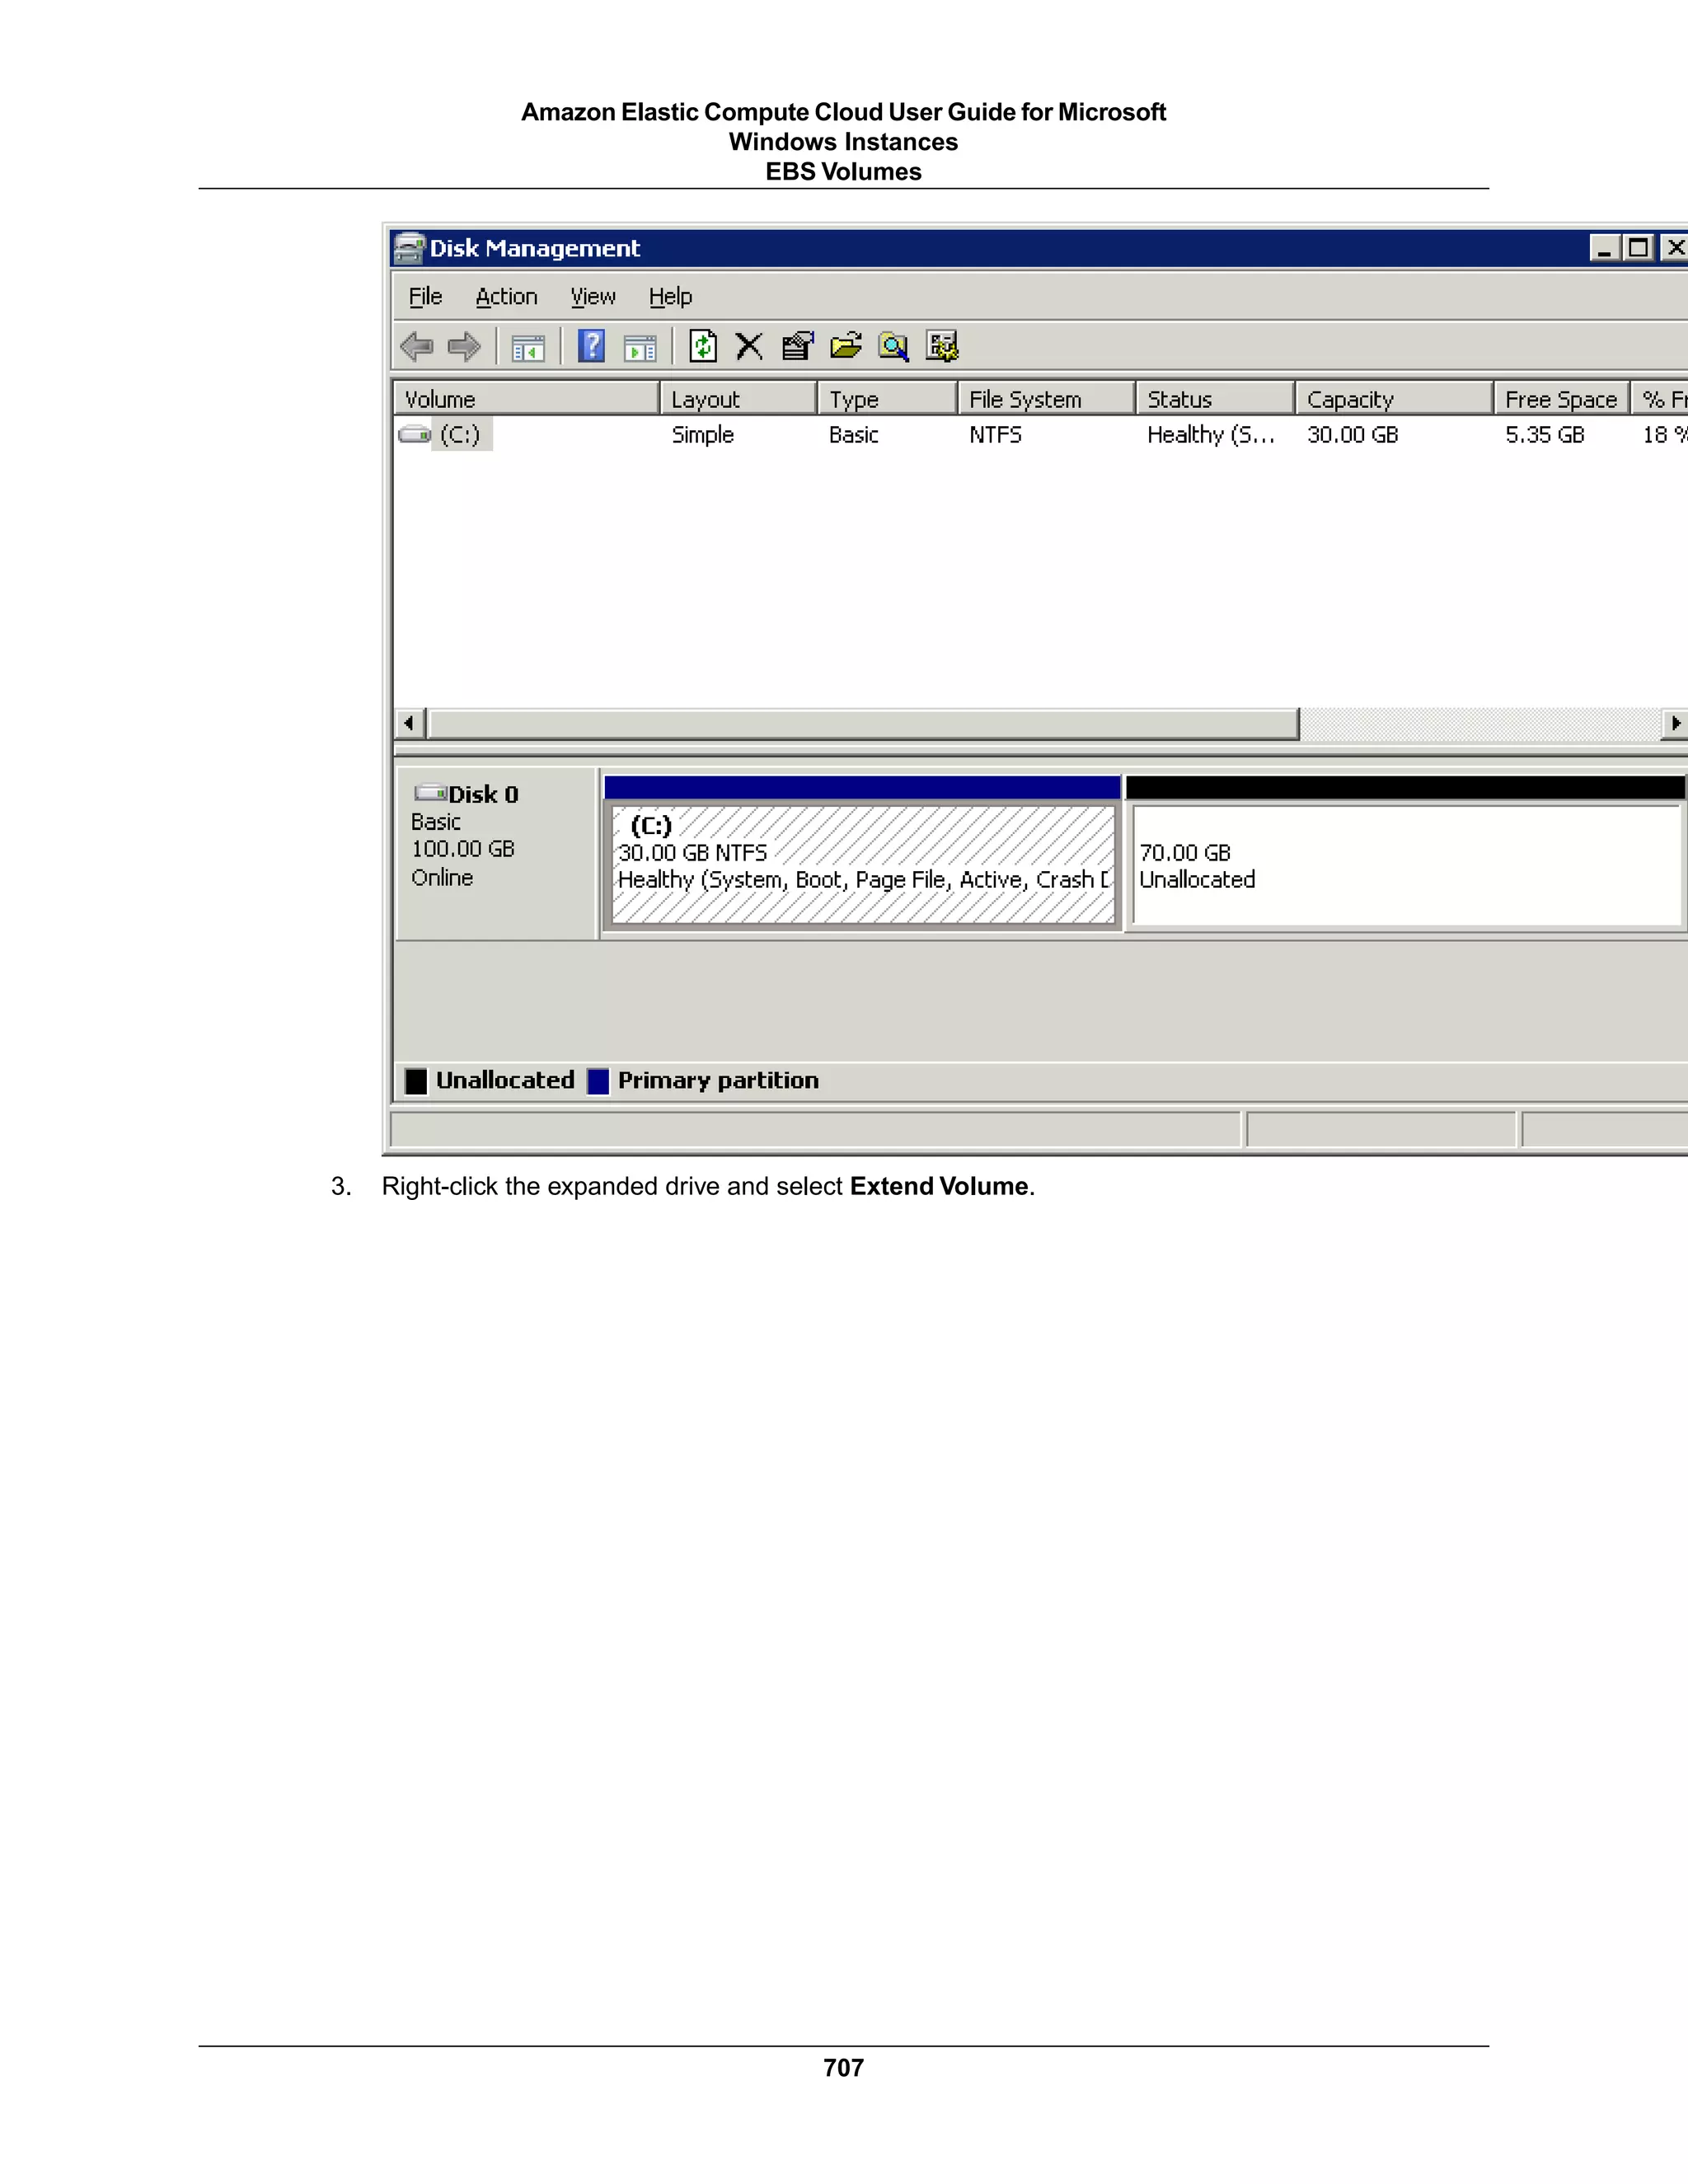Open the File menu
Screen dimensions: 1688x2184
[425, 297]
